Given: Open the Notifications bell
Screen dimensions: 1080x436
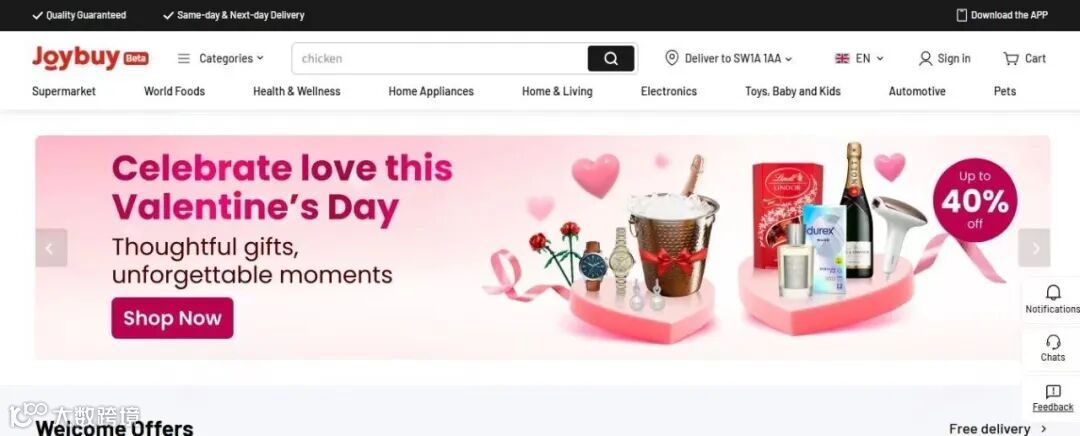Looking at the screenshot, I should point(1052,293).
